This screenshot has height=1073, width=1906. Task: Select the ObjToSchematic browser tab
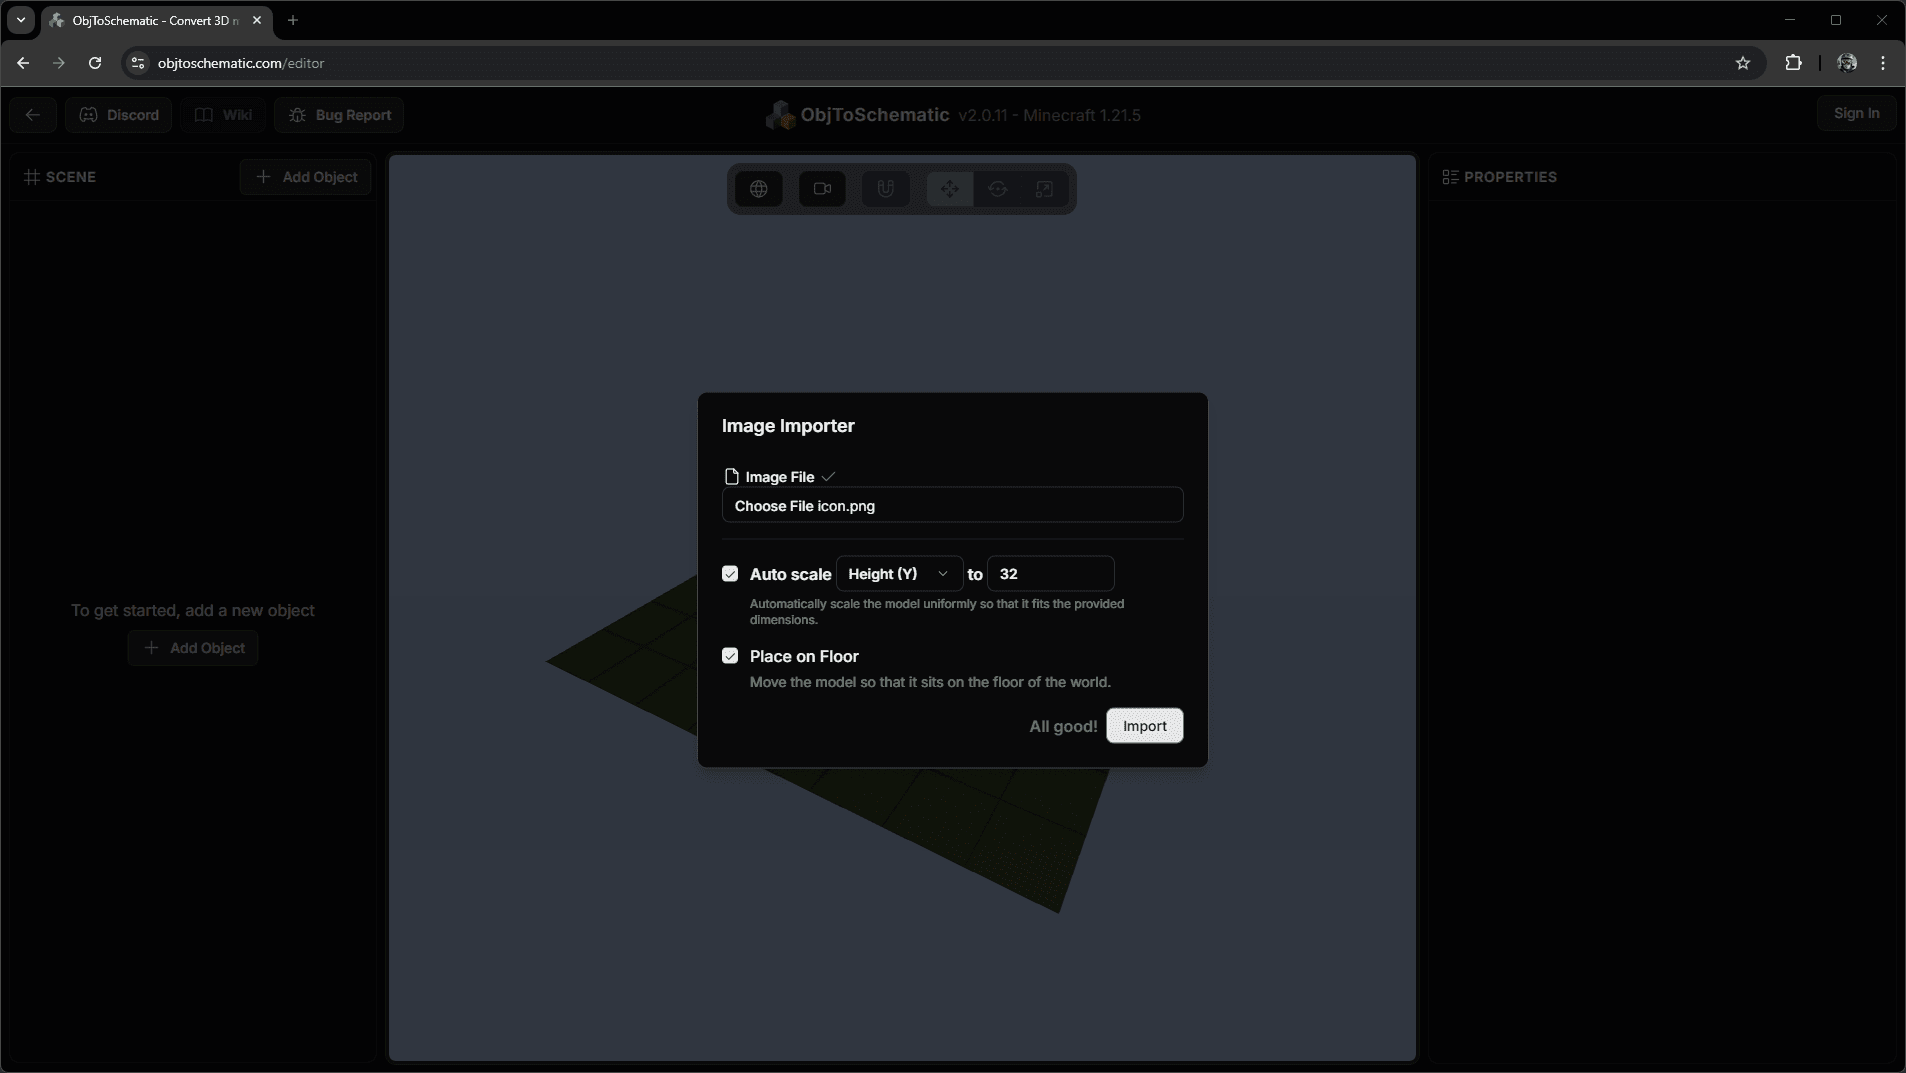158,20
